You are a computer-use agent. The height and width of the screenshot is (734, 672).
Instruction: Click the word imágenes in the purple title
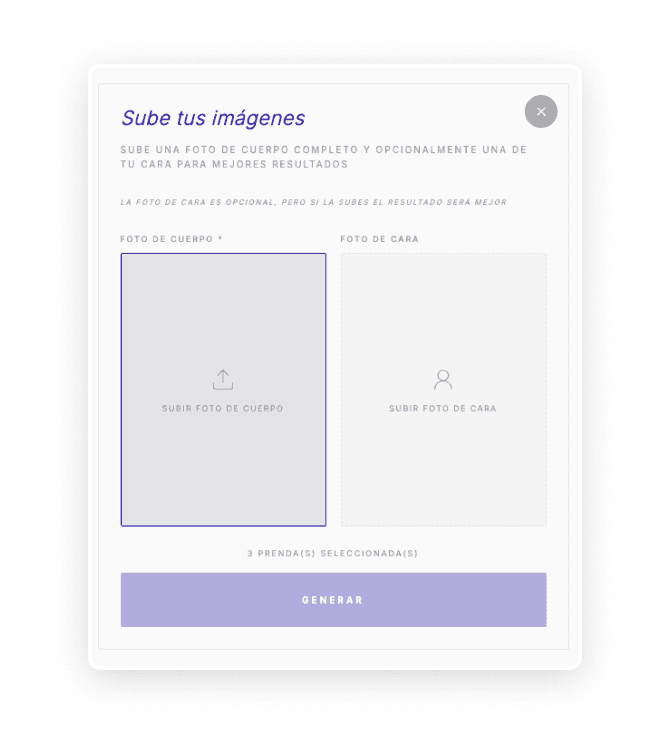pyautogui.click(x=258, y=119)
